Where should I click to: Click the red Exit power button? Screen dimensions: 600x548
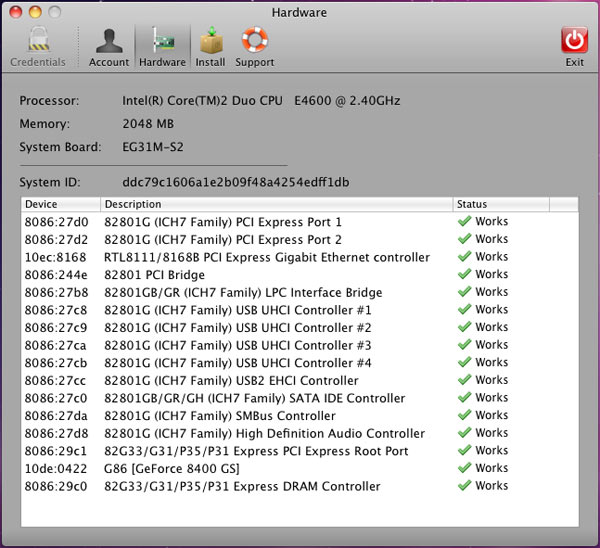point(574,42)
